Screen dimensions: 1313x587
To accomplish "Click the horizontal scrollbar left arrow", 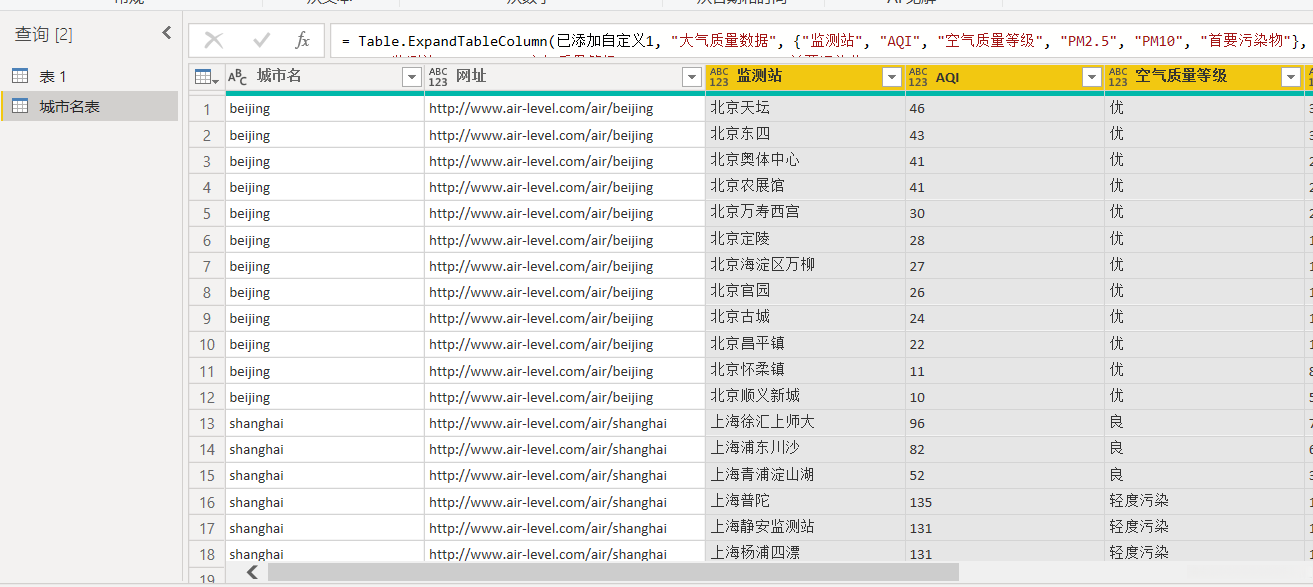I will tap(252, 572).
